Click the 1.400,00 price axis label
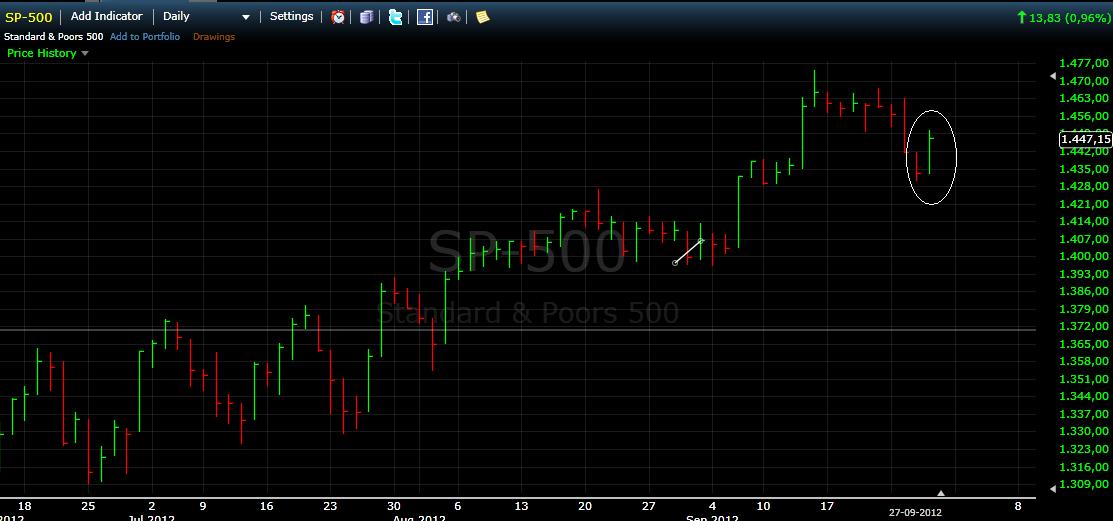 (1083, 256)
